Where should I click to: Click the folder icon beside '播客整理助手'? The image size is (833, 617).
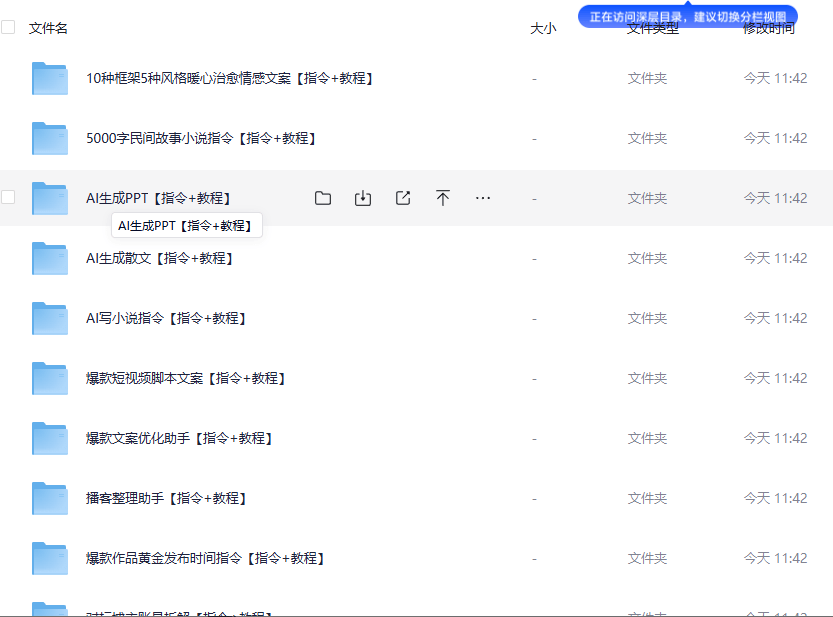tap(49, 498)
